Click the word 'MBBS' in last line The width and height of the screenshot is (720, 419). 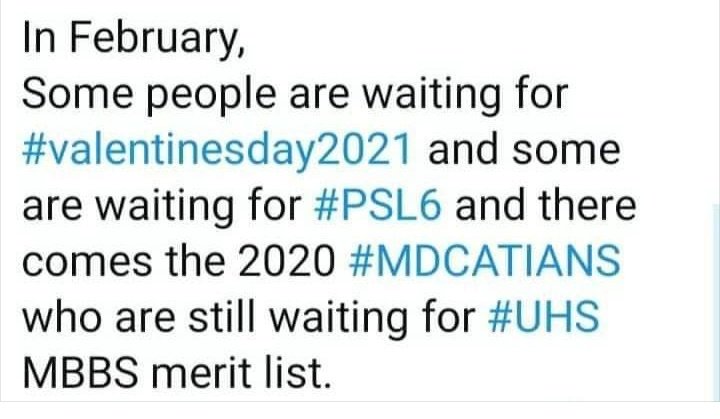click(80, 372)
